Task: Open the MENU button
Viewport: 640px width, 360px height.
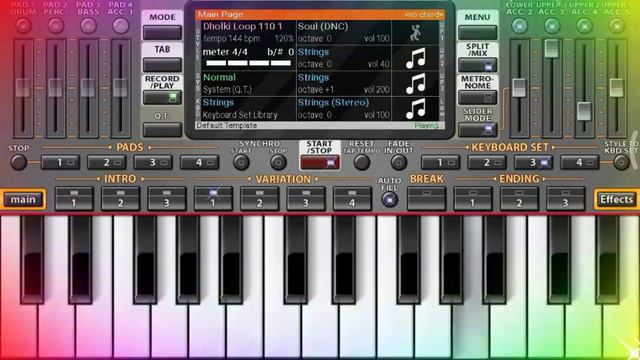Action: (x=477, y=33)
